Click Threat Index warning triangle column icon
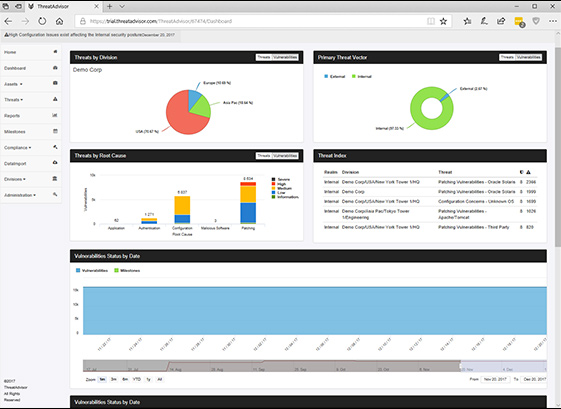Screen dimensions: 561x409 [528, 172]
